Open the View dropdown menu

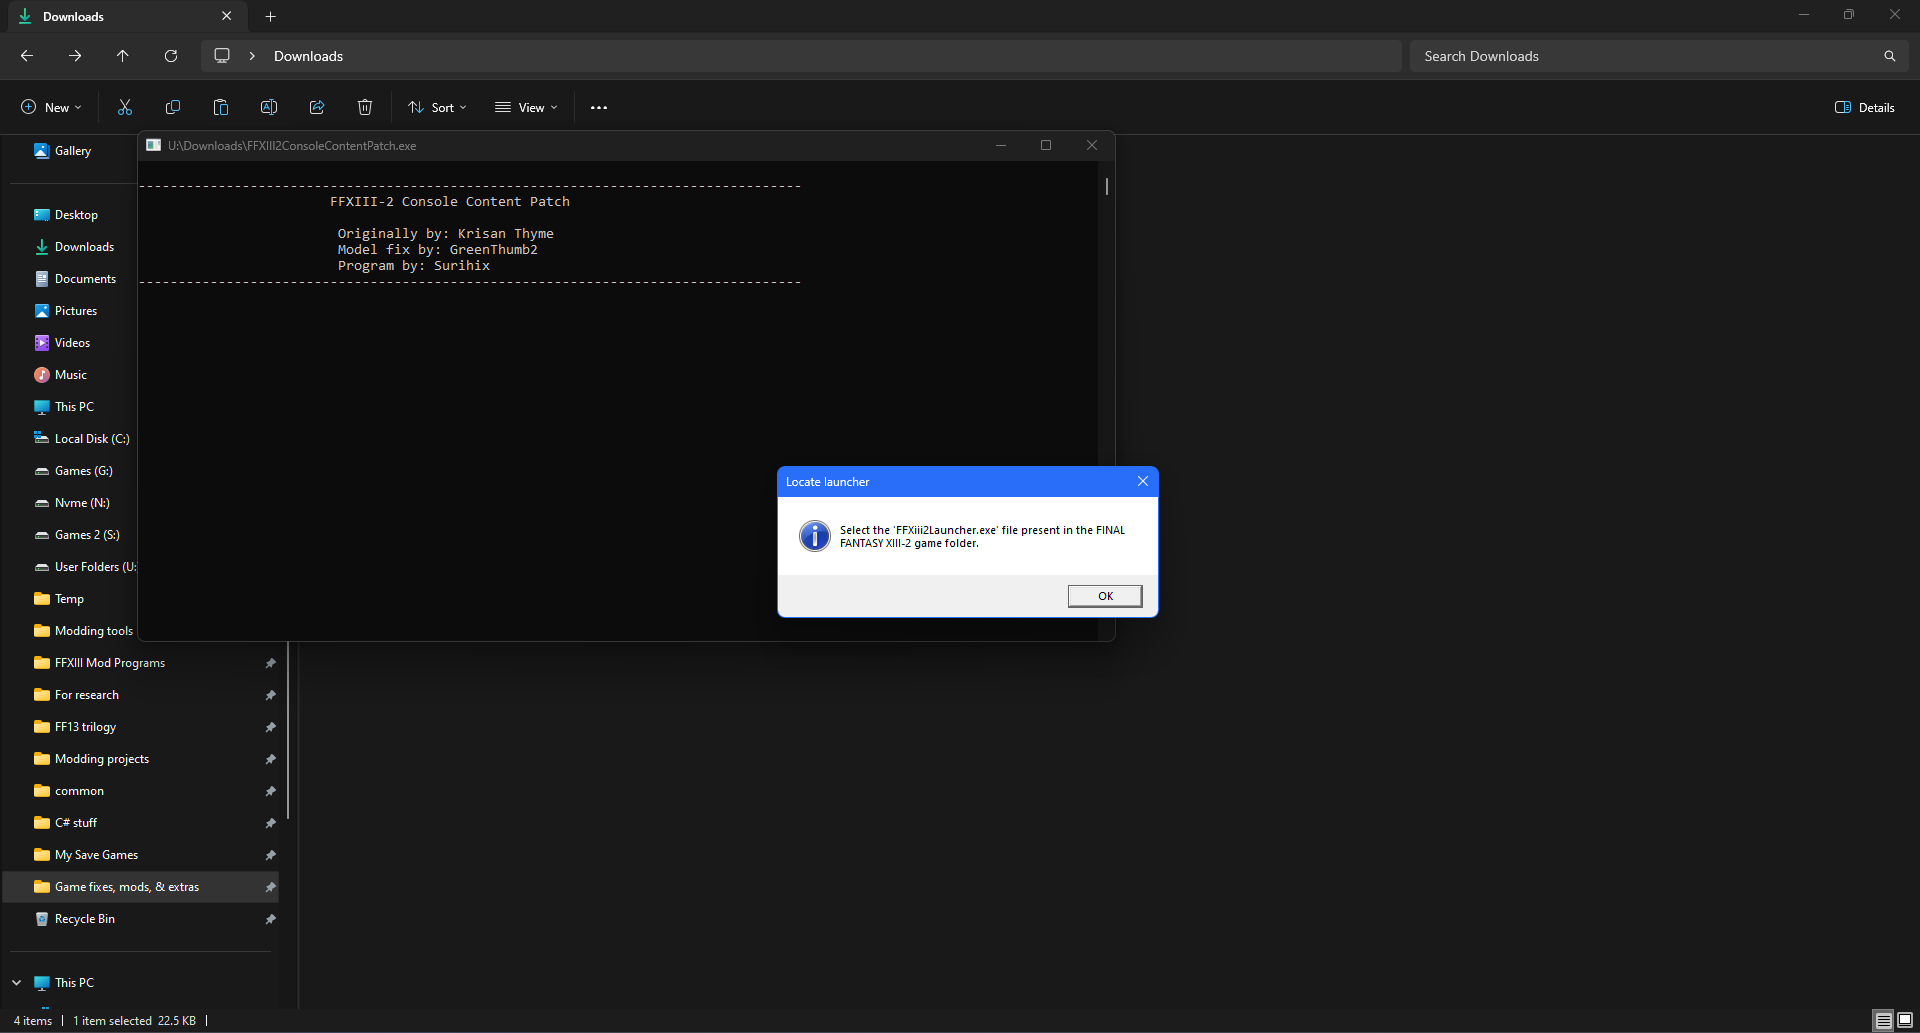pos(526,107)
